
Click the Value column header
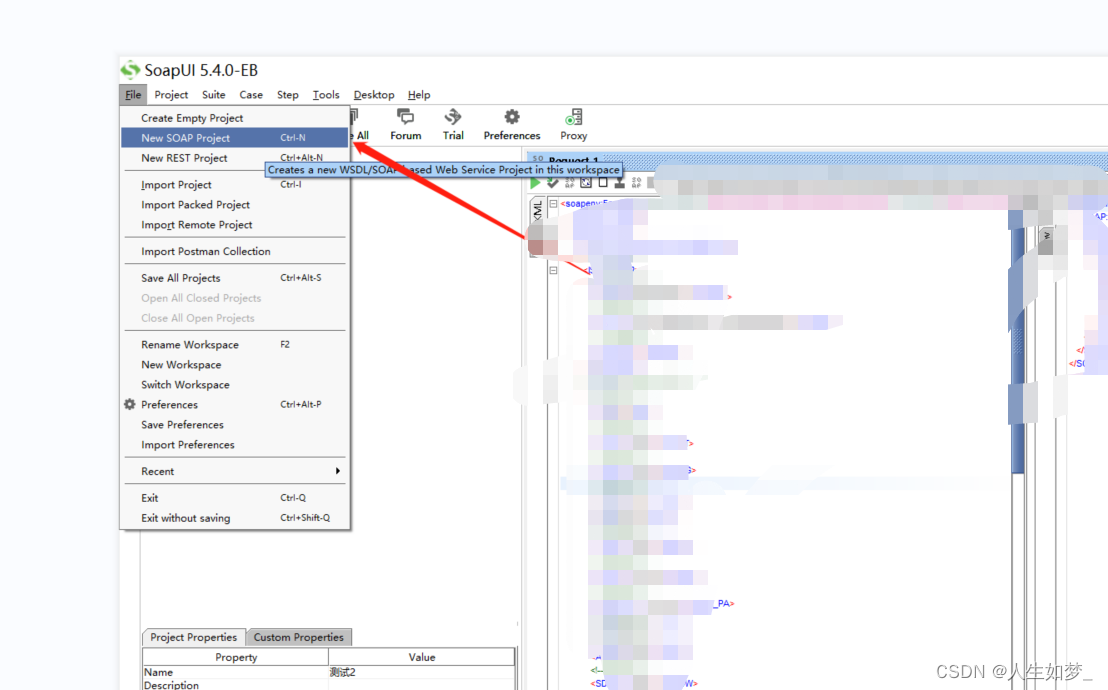coord(421,657)
